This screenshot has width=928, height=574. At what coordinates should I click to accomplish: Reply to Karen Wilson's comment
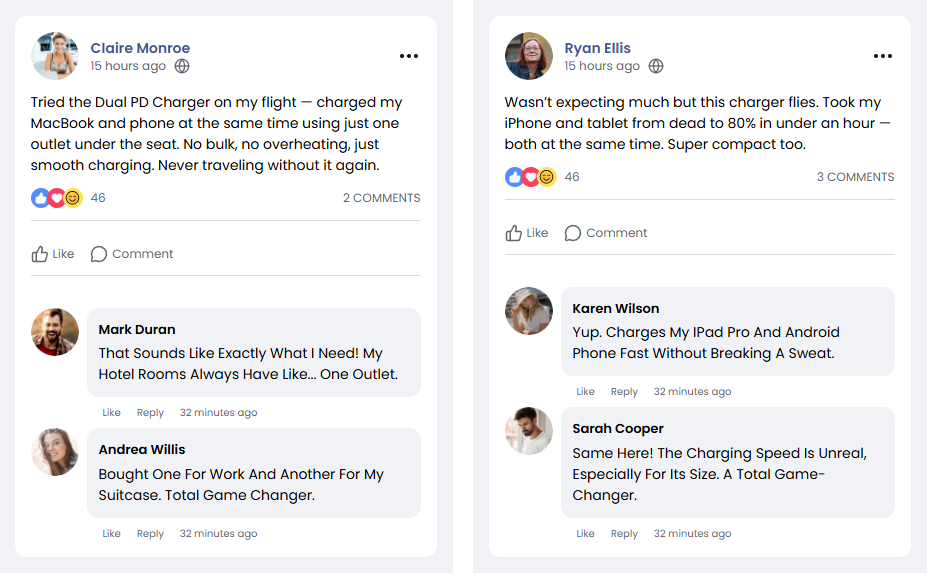pos(624,392)
